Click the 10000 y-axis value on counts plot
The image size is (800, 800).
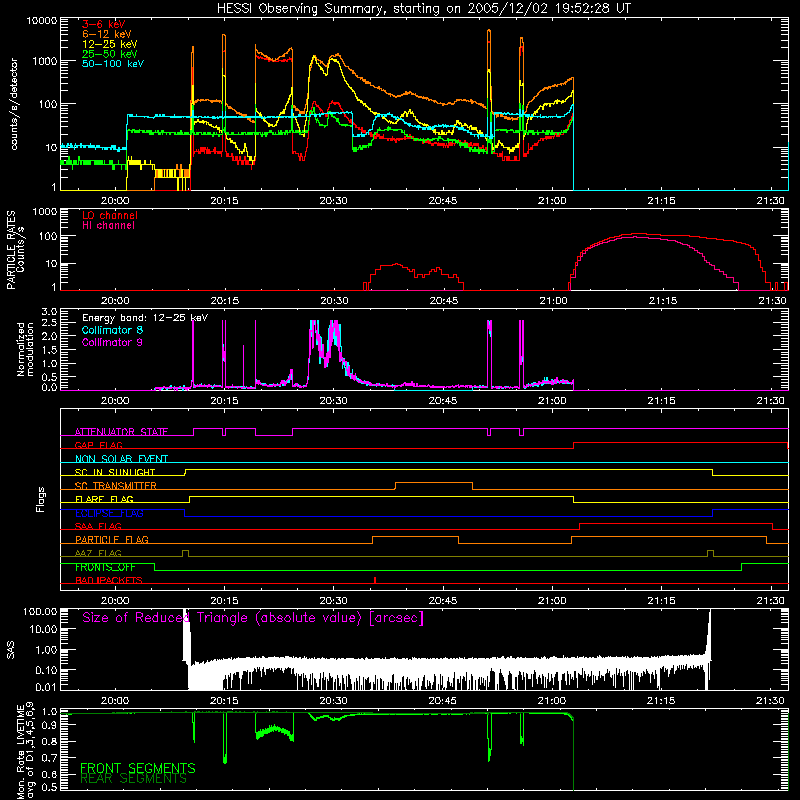(42, 21)
